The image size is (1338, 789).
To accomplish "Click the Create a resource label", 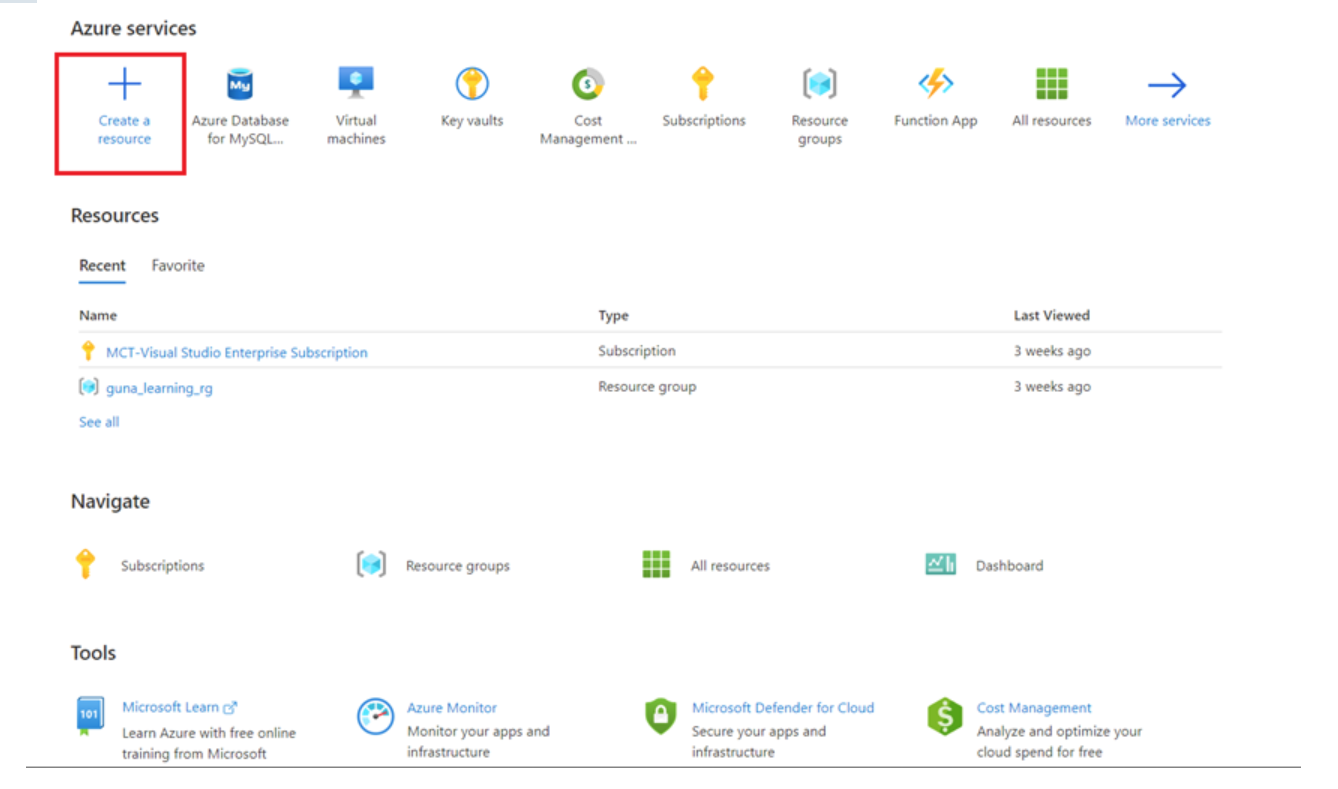I will (124, 130).
